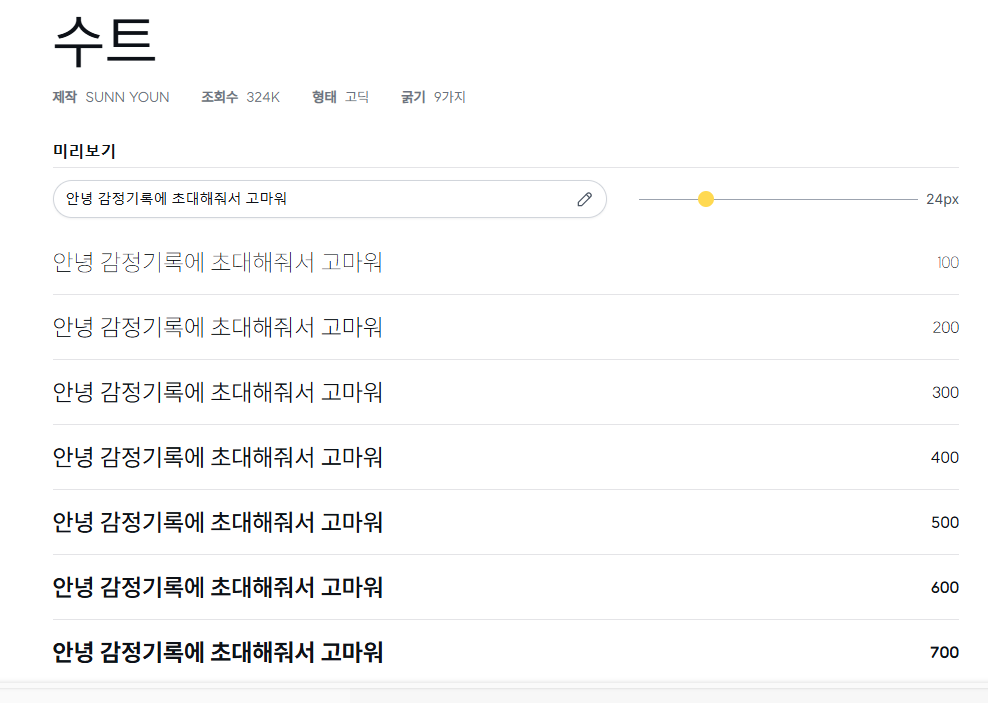Image resolution: width=988 pixels, height=703 pixels.
Task: Click the pencil edit icon in preview field
Action: click(x=584, y=199)
